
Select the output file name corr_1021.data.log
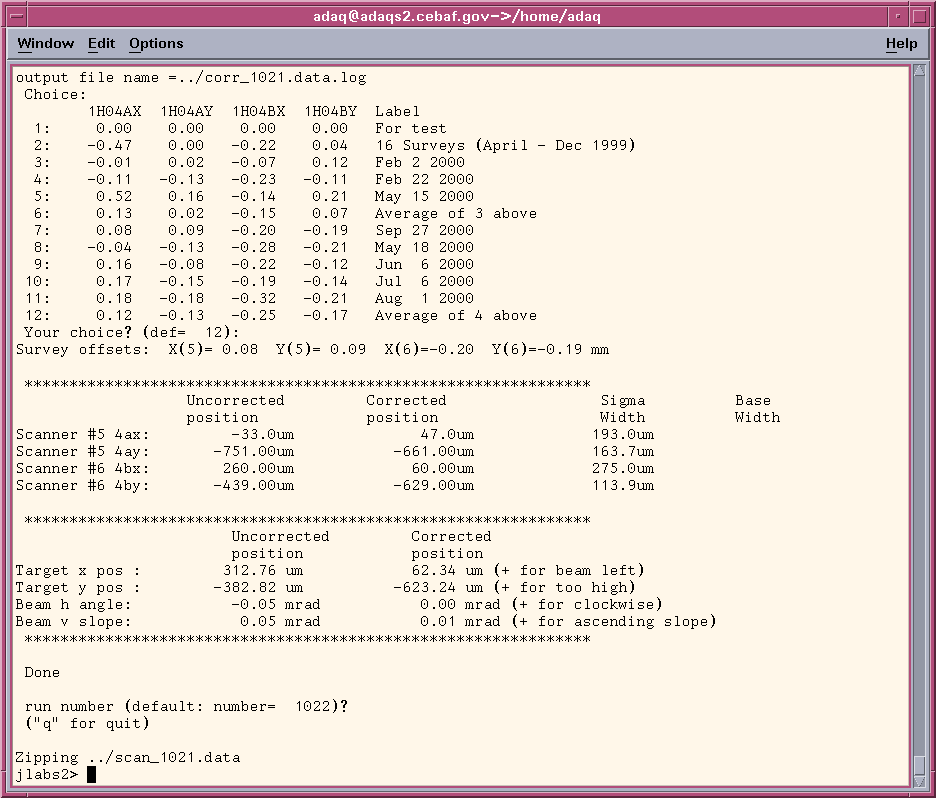[285, 78]
